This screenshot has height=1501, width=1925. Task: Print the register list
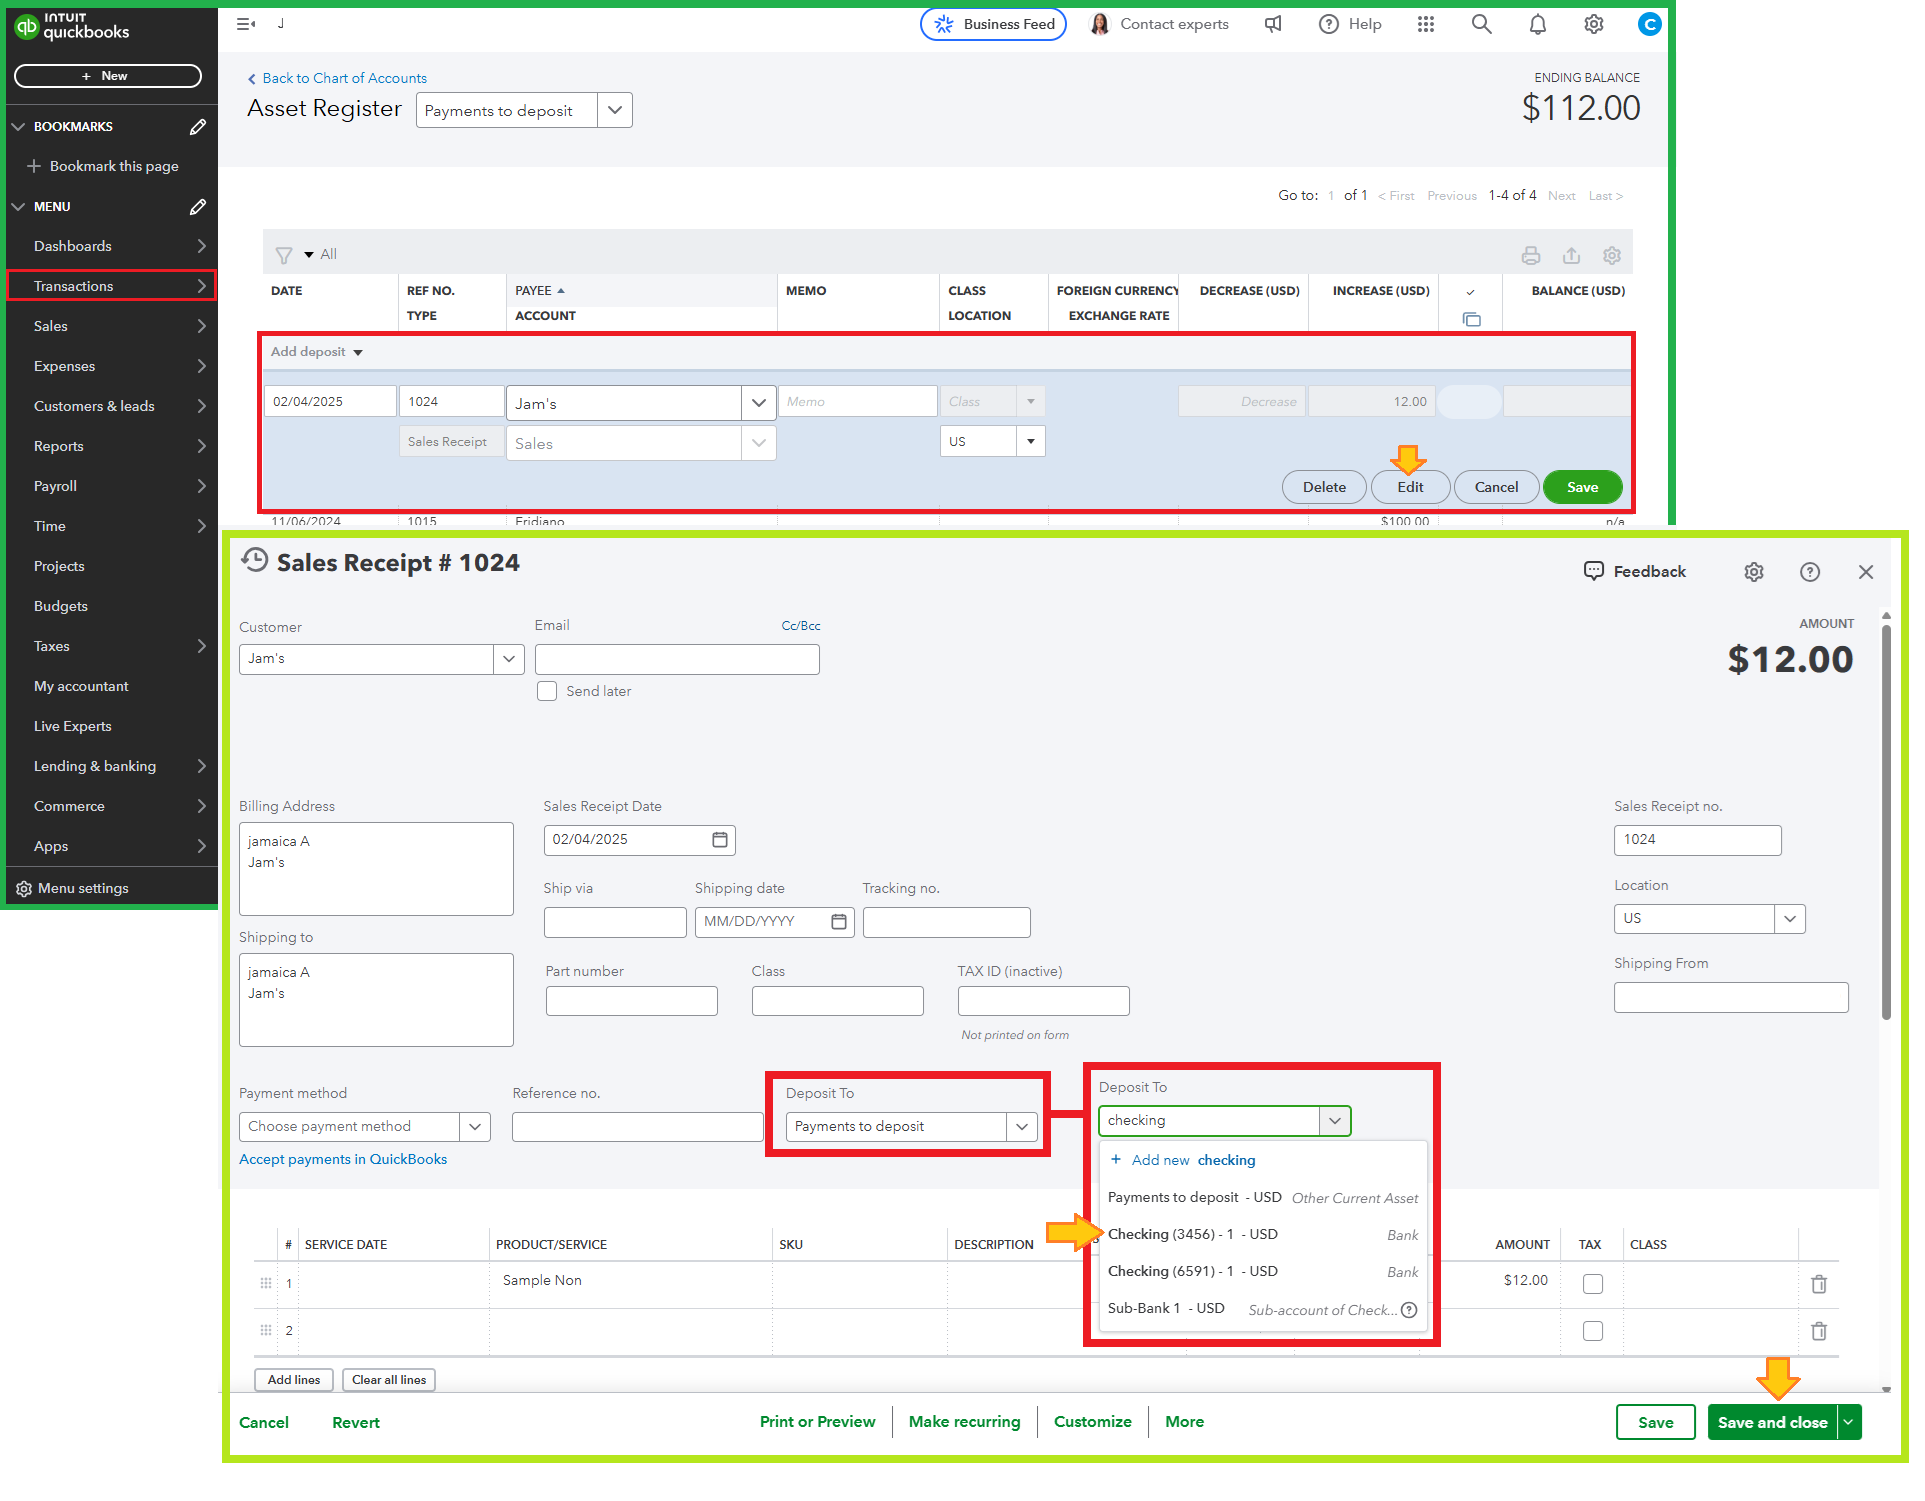tap(1531, 255)
